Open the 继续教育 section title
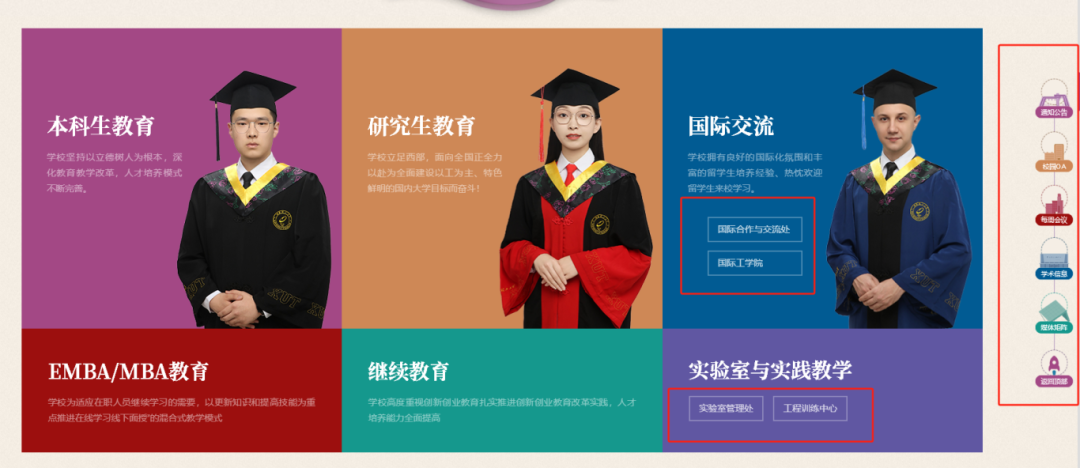This screenshot has width=1080, height=468. [x=408, y=372]
